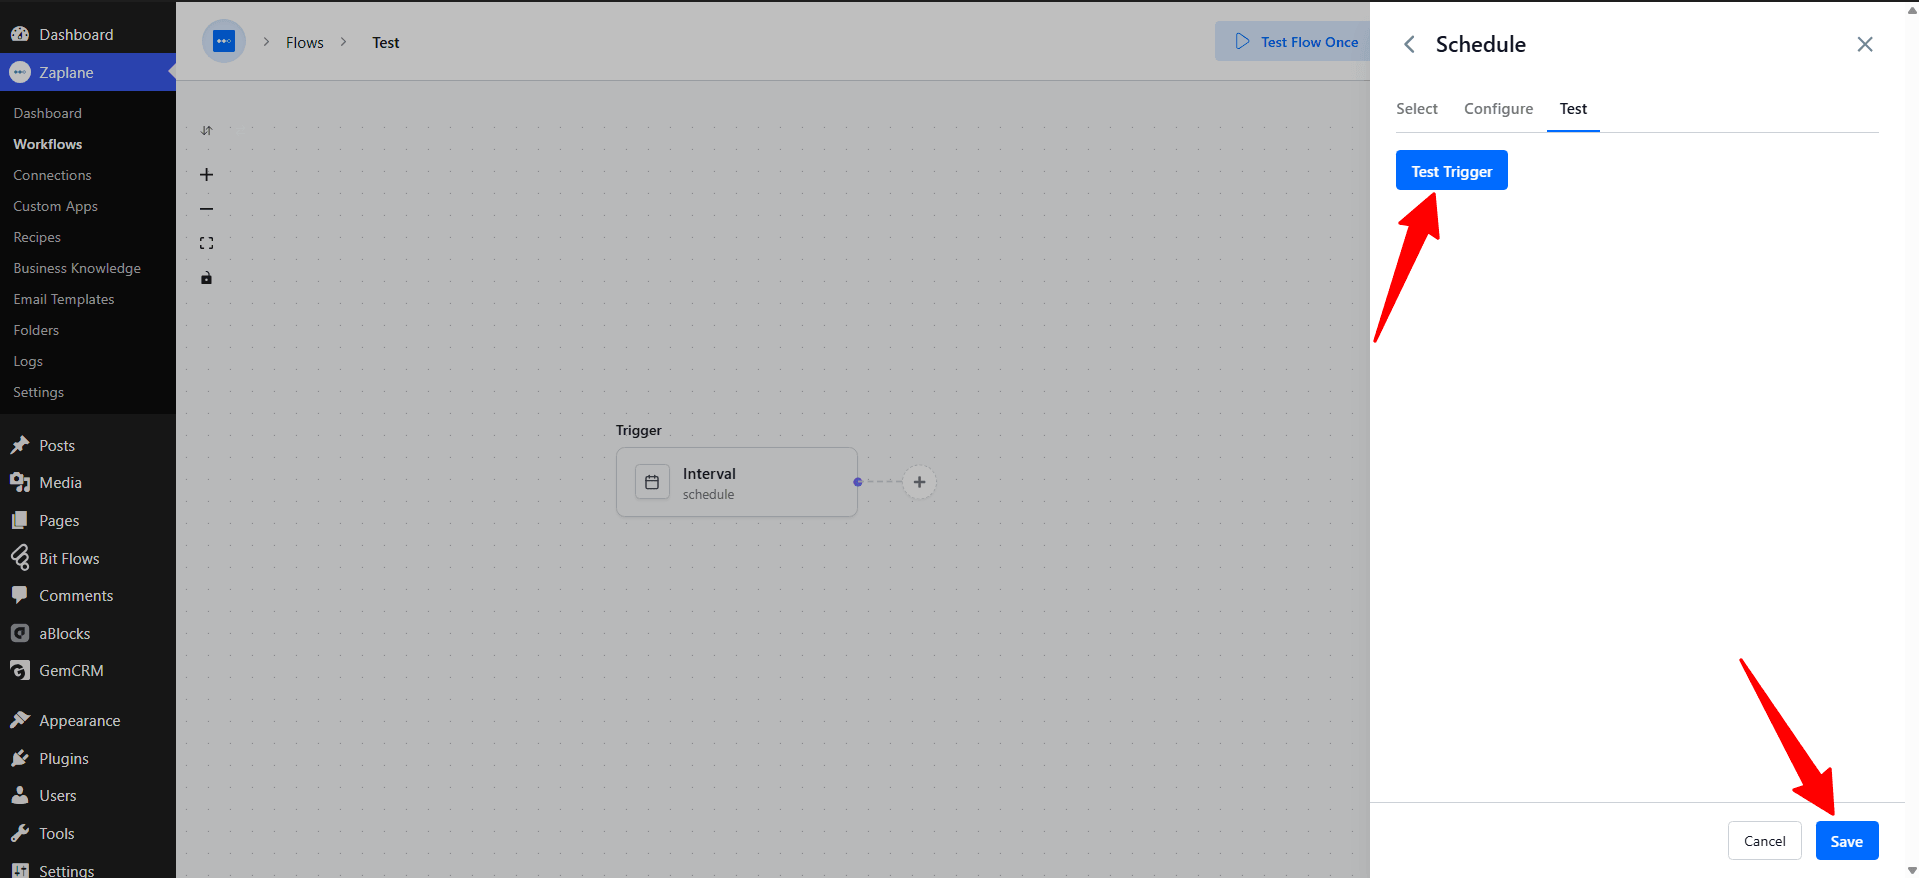The image size is (1919, 878).
Task: Open the Plugins plug icon
Action: point(20,758)
